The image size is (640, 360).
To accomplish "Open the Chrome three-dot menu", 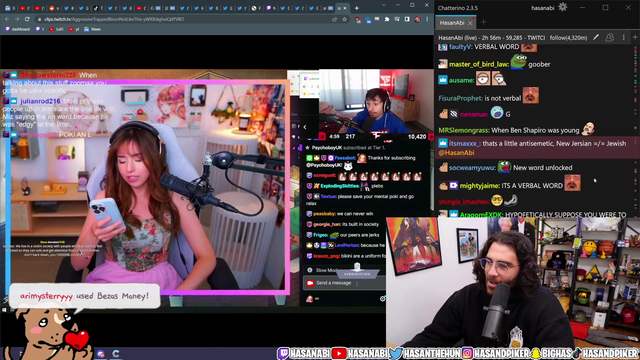I will coord(427,19).
